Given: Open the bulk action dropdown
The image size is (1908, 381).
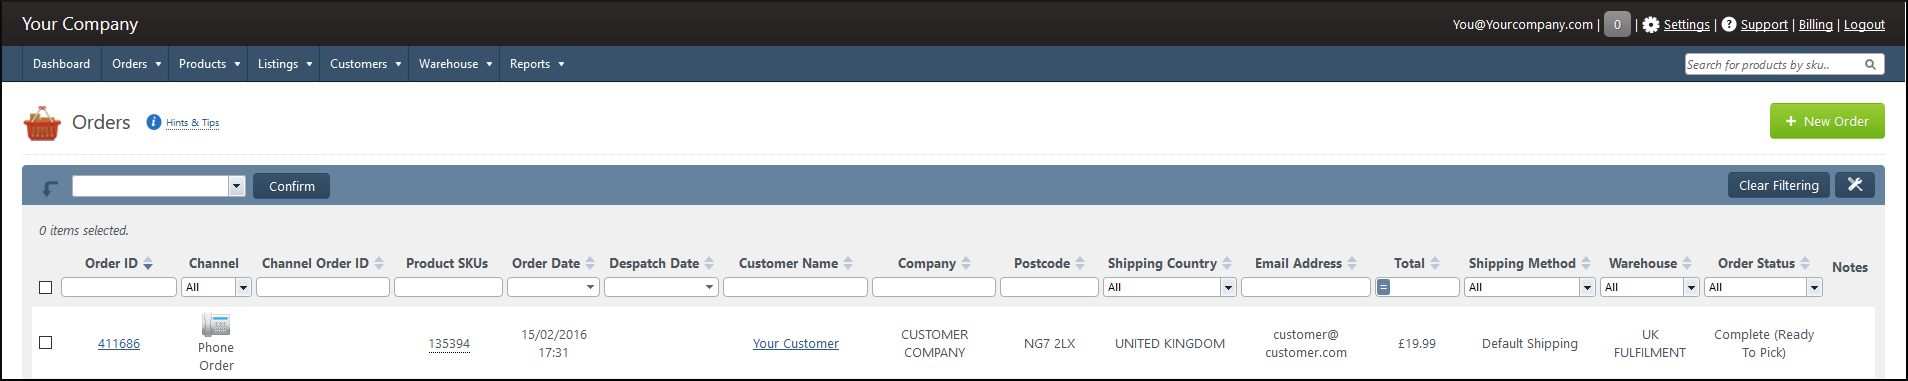Looking at the screenshot, I should click(159, 186).
